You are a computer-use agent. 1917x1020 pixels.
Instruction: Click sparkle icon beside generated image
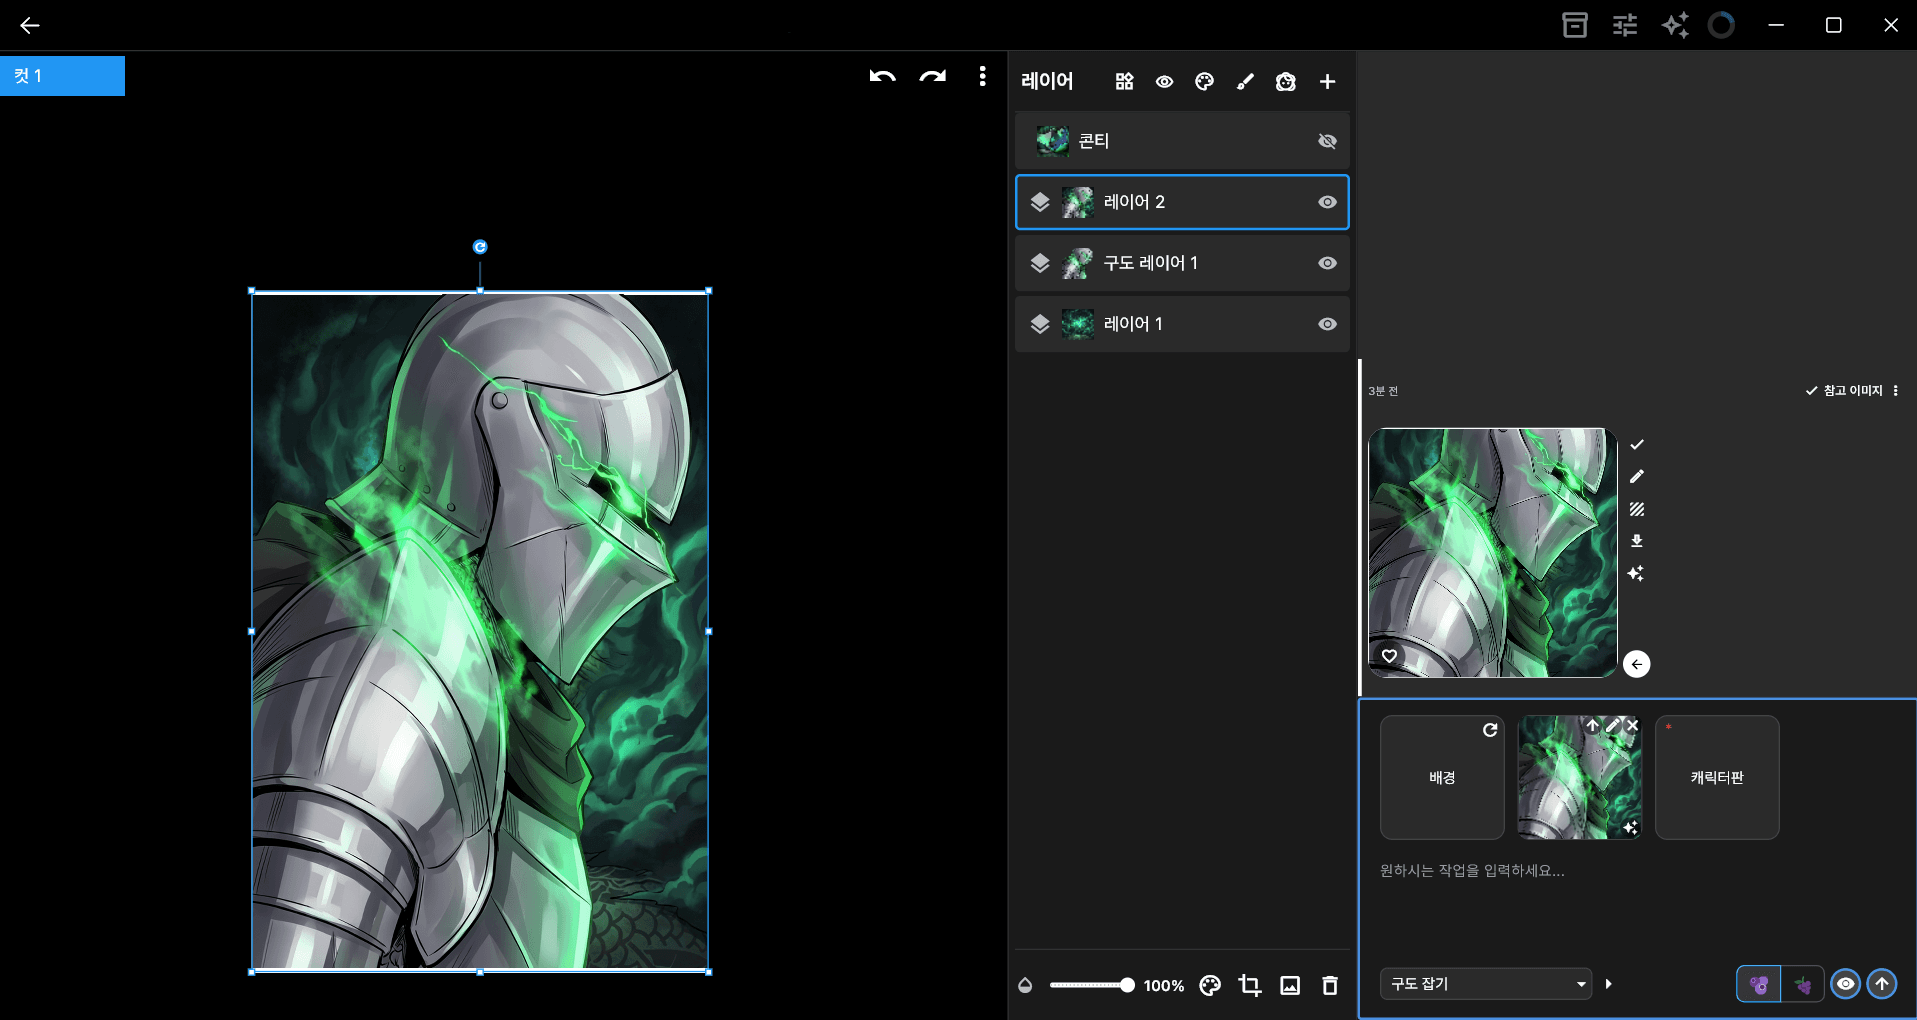[x=1636, y=573]
